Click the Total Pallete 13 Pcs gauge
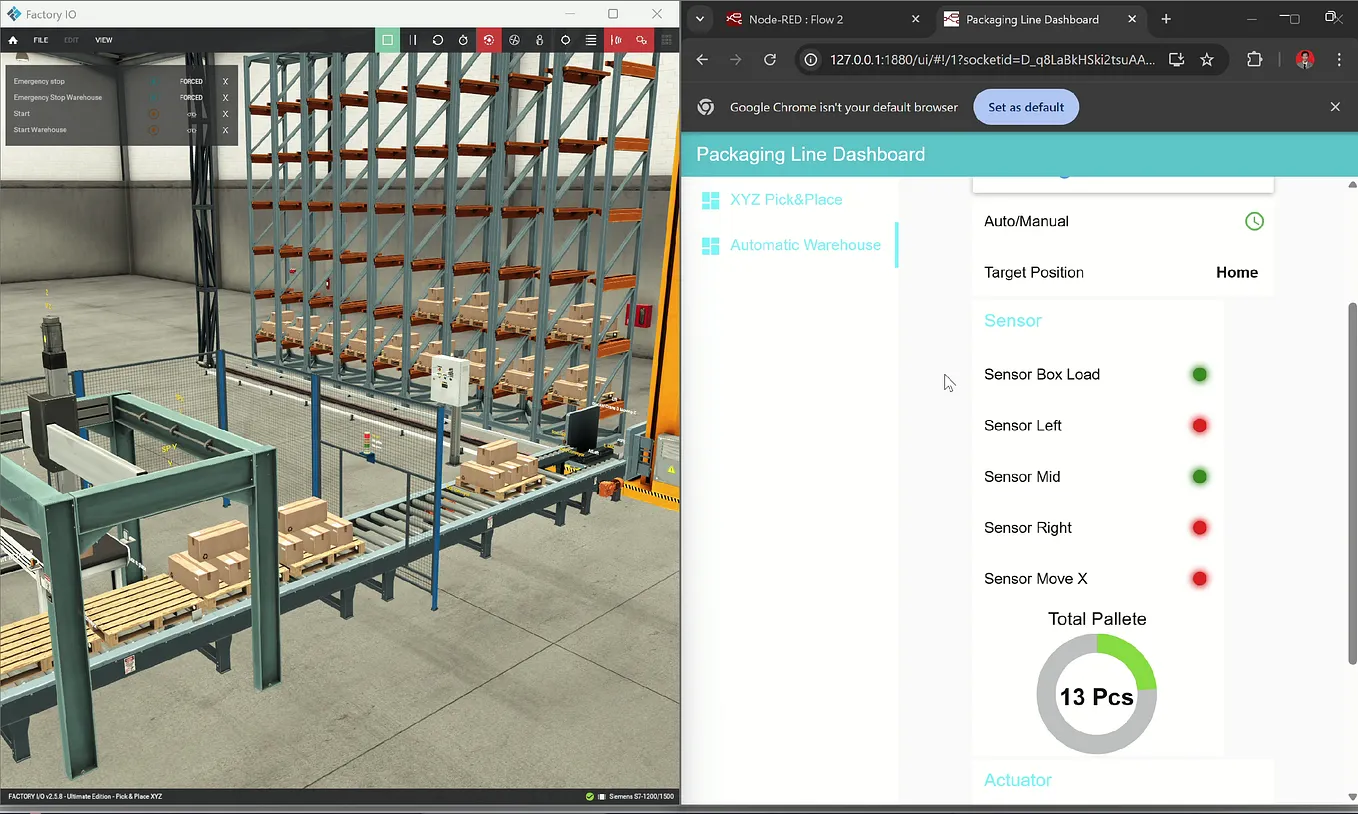Screen dimensions: 1358x814 pyautogui.click(x=1097, y=696)
